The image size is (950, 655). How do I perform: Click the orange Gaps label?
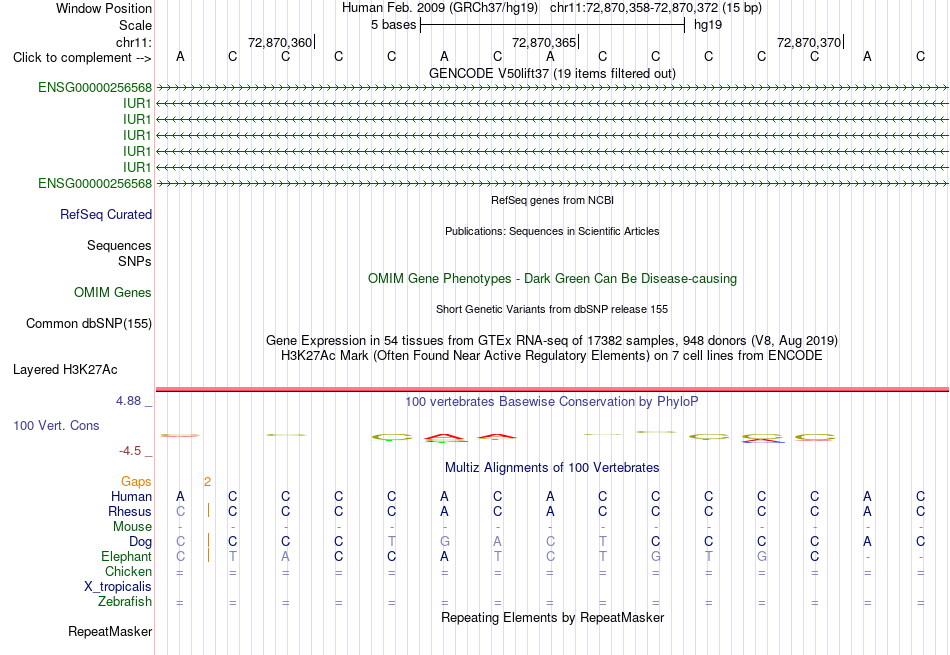[136, 481]
